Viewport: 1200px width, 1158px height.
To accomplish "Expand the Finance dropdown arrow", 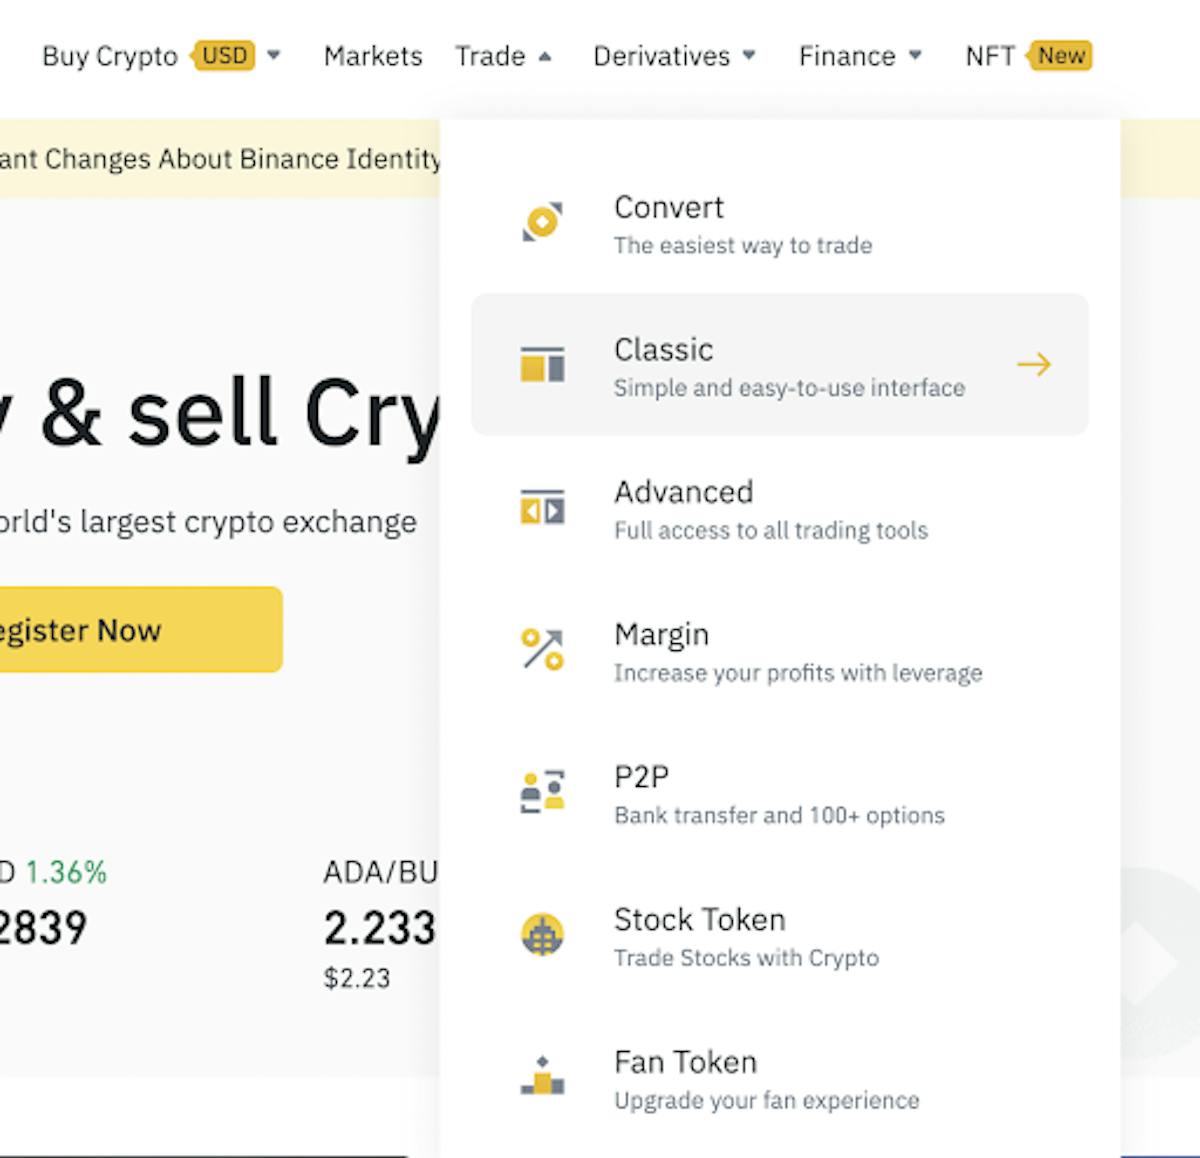I will (x=915, y=55).
